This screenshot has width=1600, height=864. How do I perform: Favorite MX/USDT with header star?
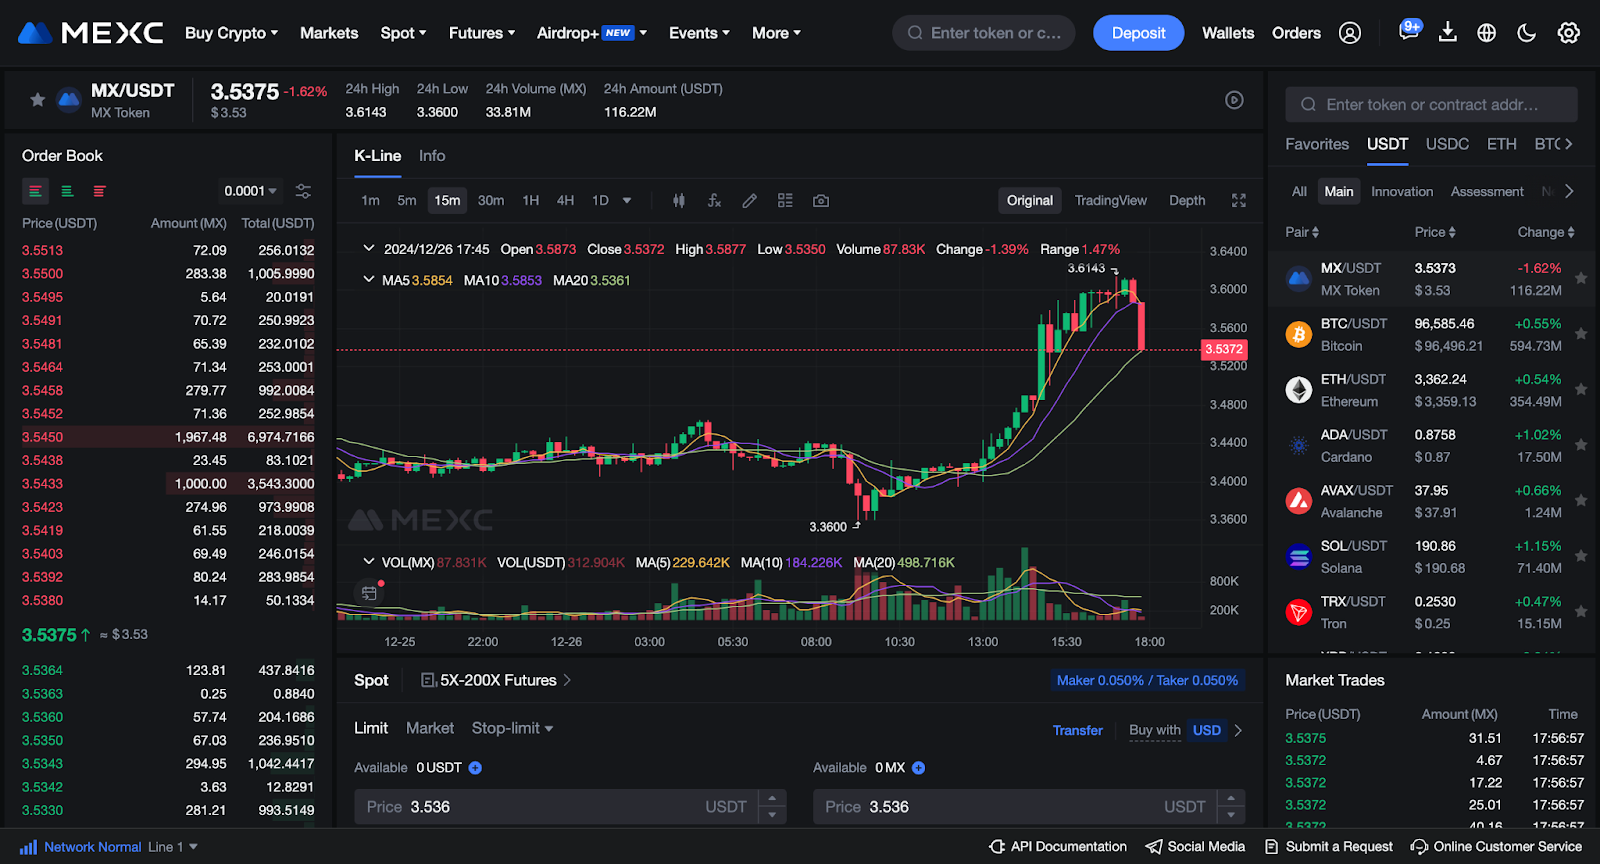(x=37, y=99)
